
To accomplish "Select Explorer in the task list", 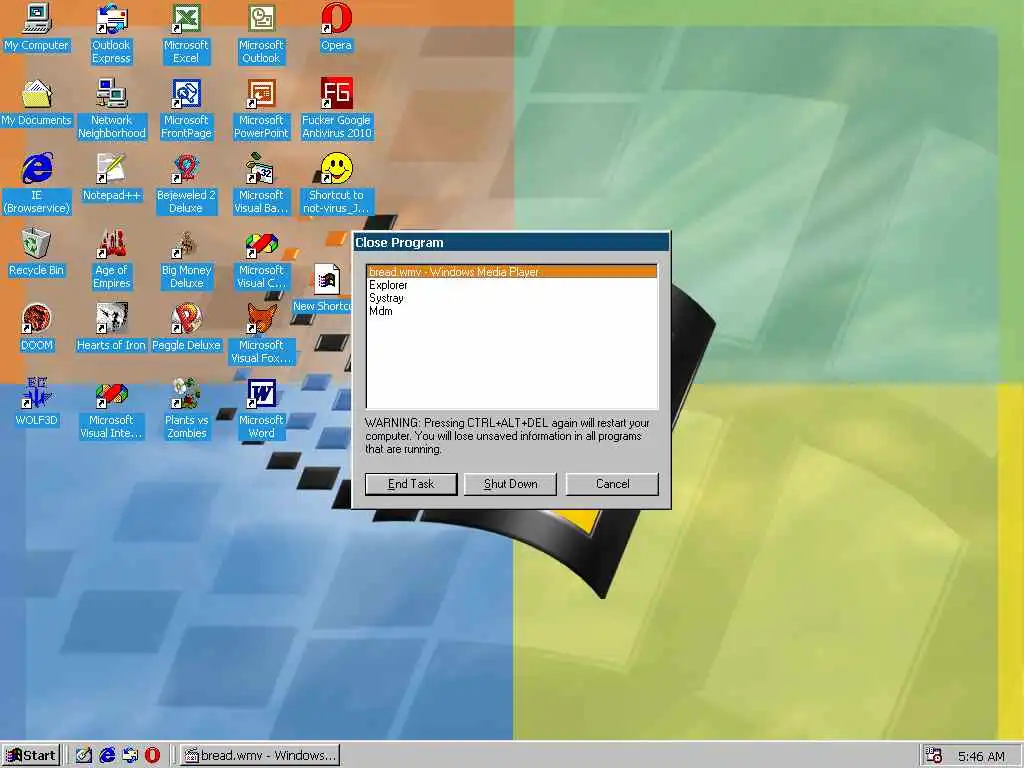I will click(512, 285).
